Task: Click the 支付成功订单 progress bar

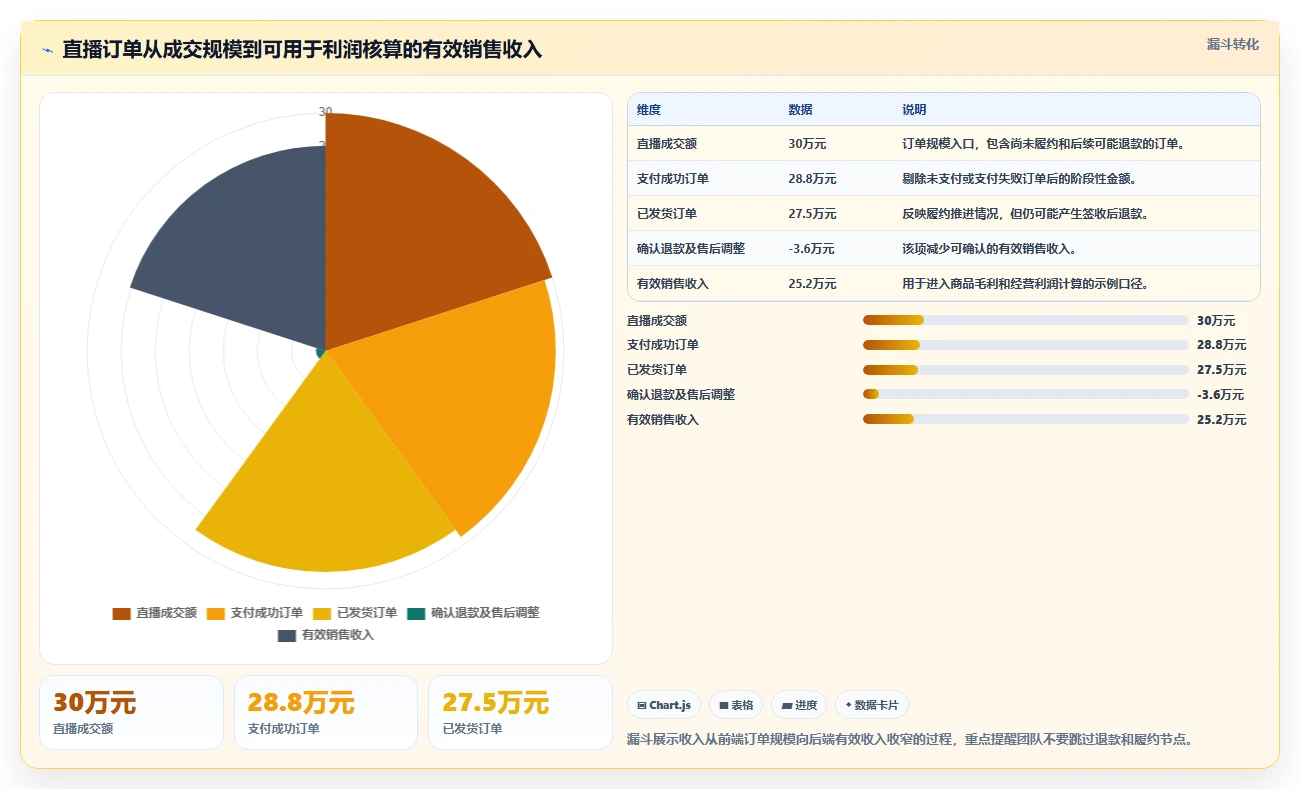Action: 1025,345
